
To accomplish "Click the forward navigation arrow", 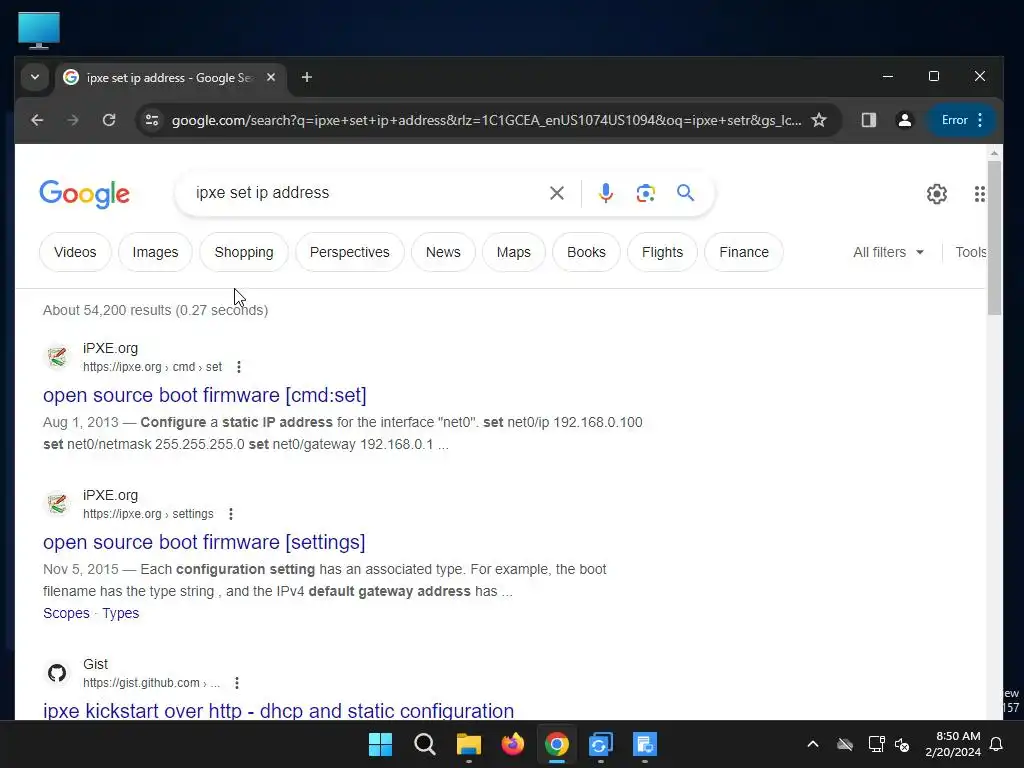I will click(x=72, y=120).
